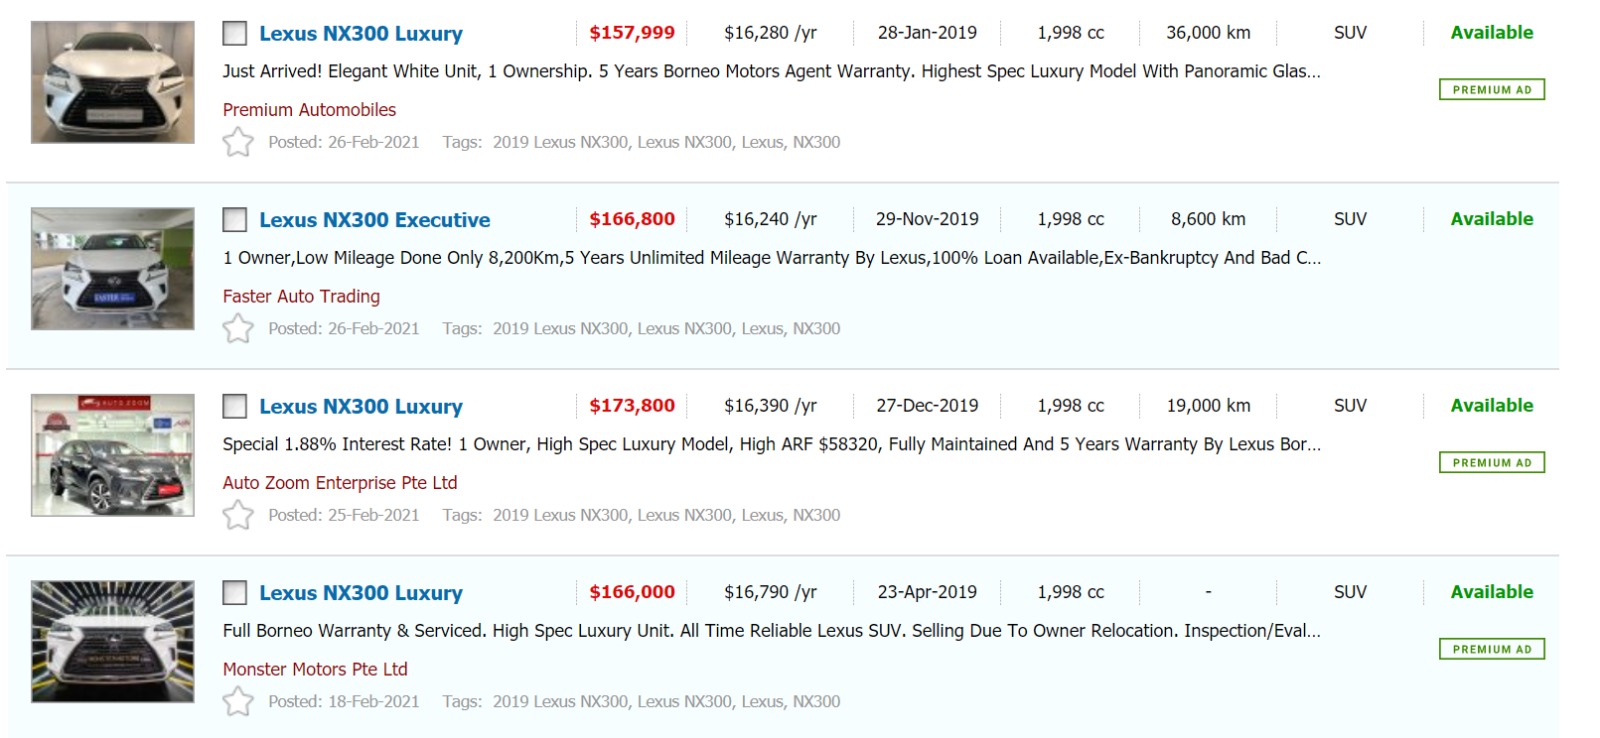1600x738 pixels.
Task: Star the Monster Motors Pte Ltd listing
Action: click(238, 701)
